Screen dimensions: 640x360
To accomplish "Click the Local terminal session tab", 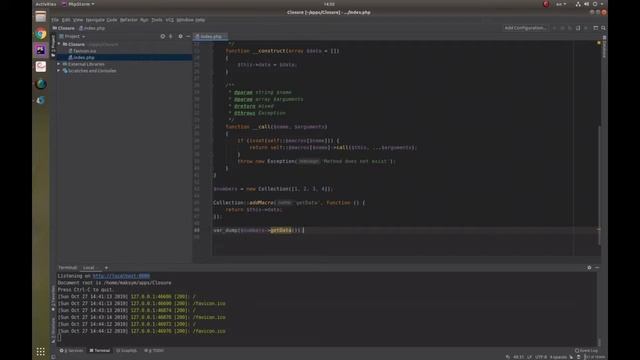I will pos(89,268).
